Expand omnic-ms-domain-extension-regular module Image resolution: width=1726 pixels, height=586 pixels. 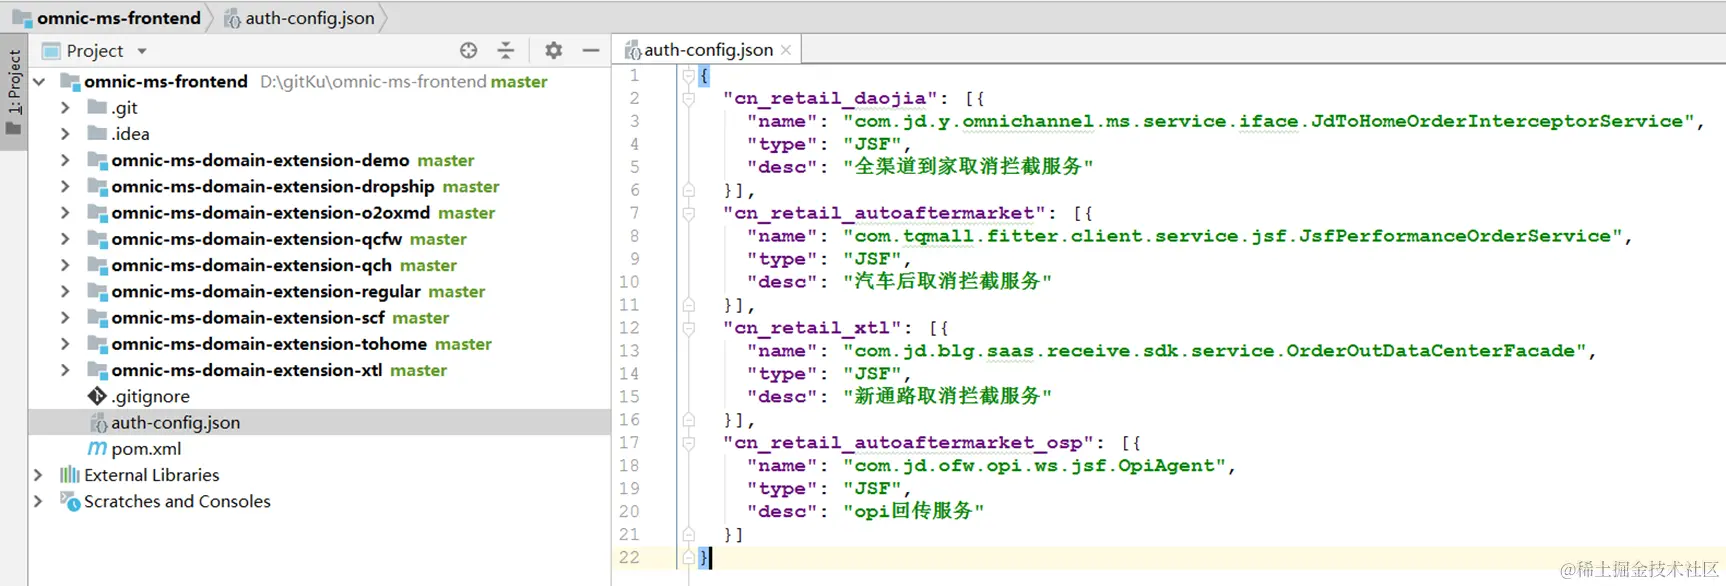coord(65,291)
